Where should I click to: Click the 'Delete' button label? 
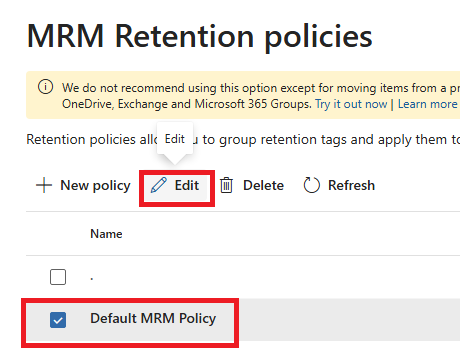pyautogui.click(x=263, y=185)
